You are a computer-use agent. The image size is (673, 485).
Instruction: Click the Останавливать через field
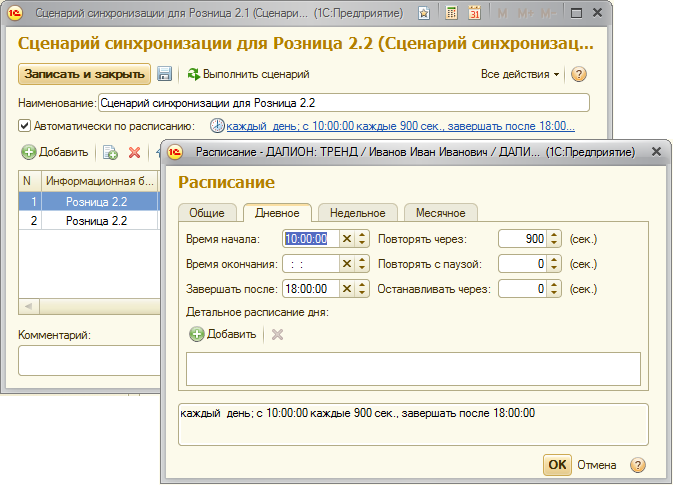click(523, 289)
